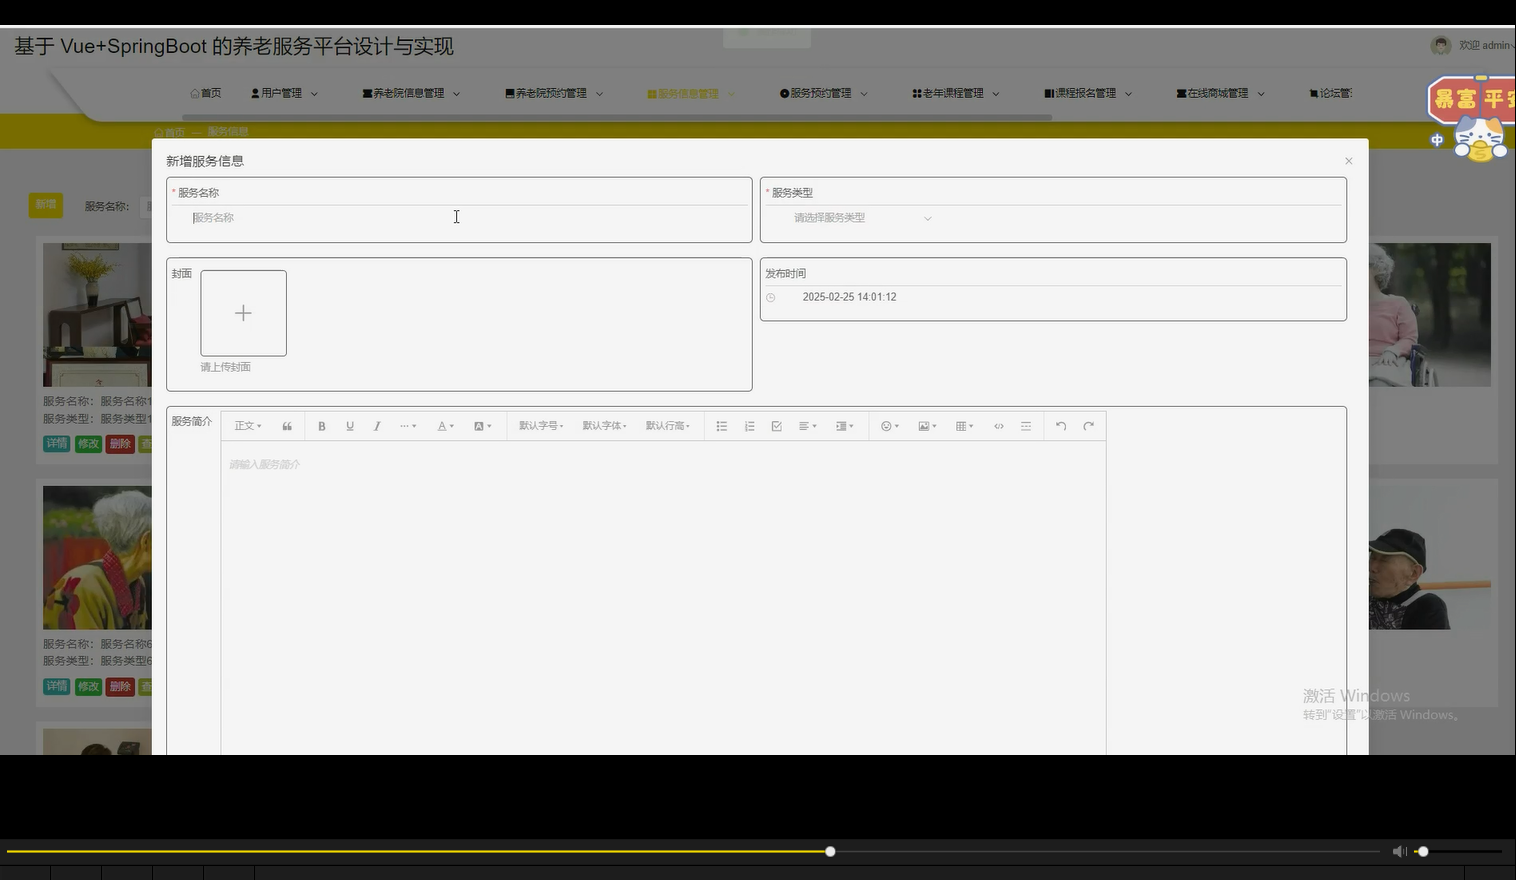Insert a to-do checklist
Image resolution: width=1516 pixels, height=880 pixels.
[777, 426]
